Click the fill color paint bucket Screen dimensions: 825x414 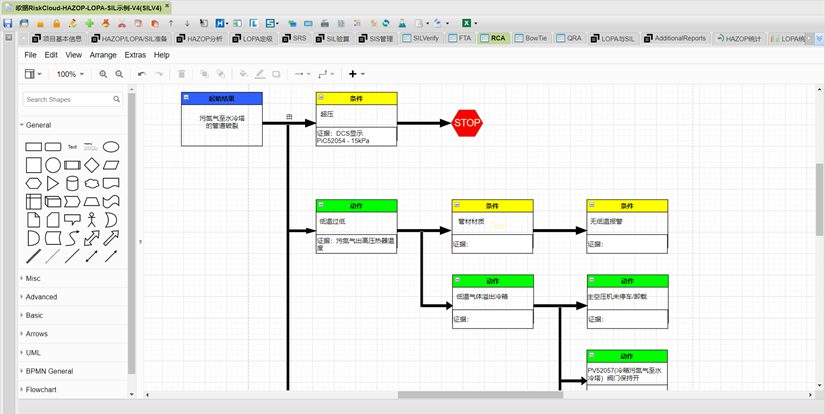coord(243,74)
